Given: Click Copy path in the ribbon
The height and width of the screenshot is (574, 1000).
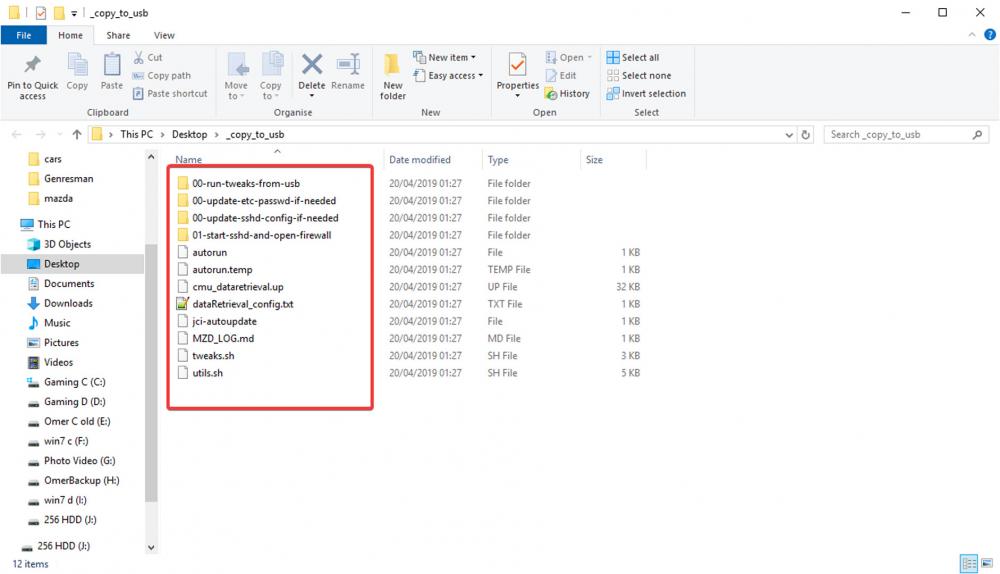Looking at the screenshot, I should pyautogui.click(x=161, y=75).
